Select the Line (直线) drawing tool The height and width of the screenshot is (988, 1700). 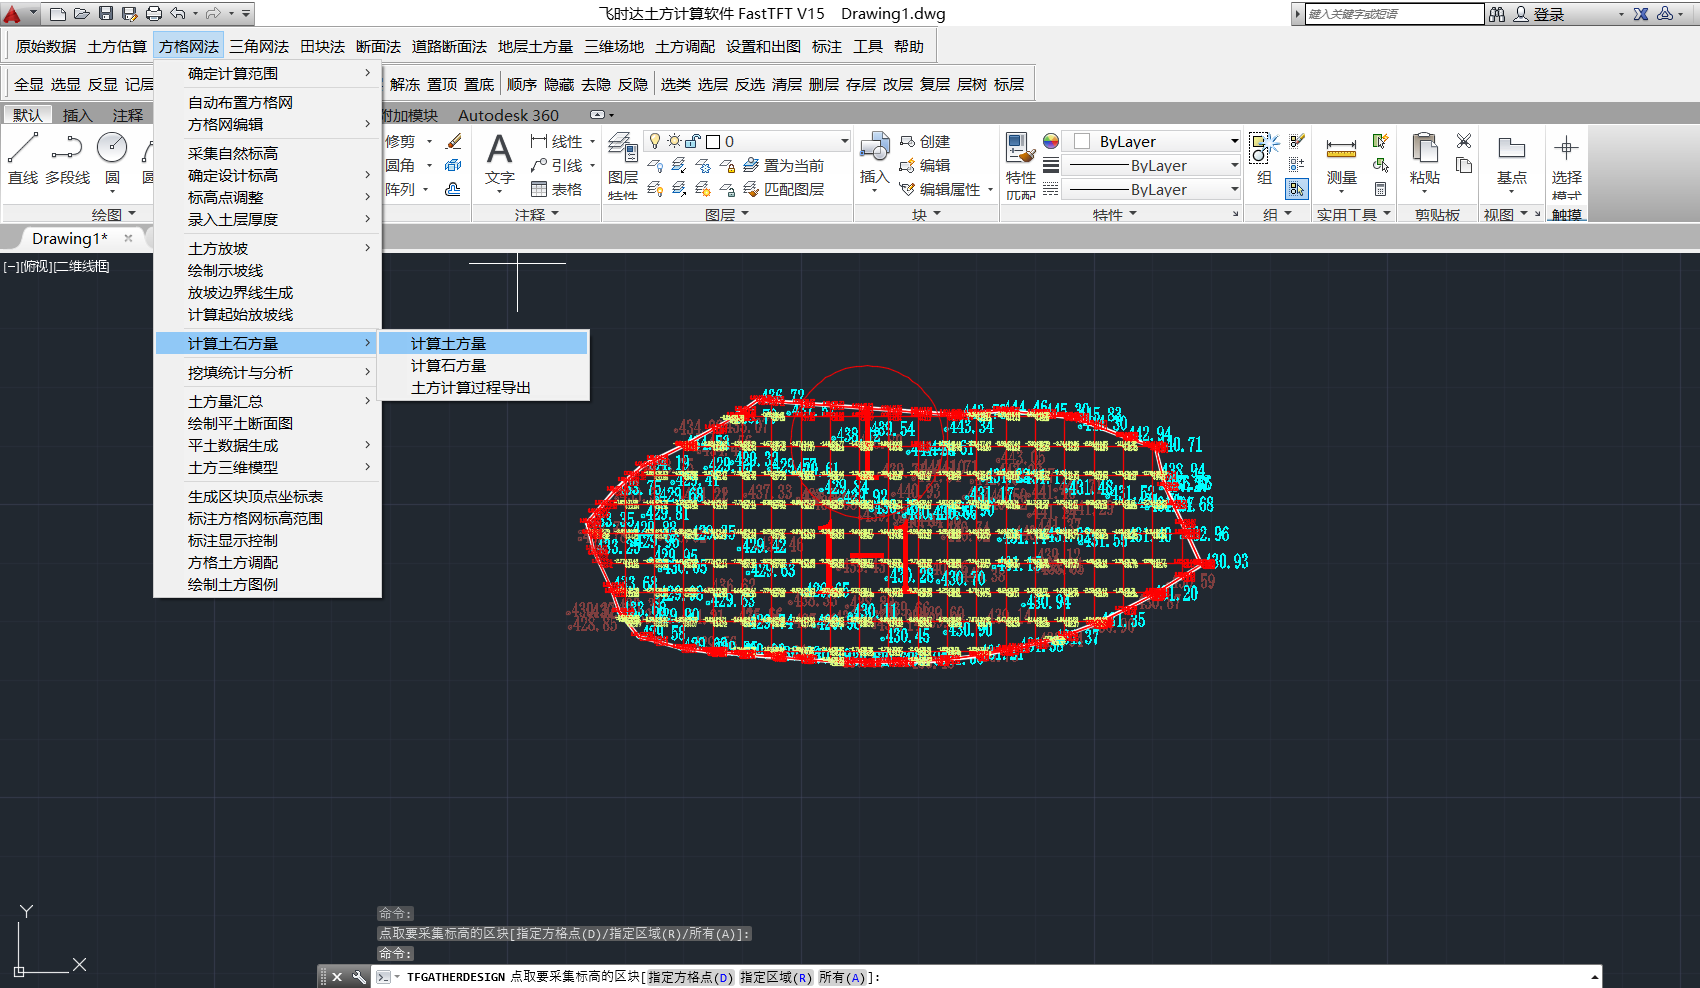click(x=23, y=158)
